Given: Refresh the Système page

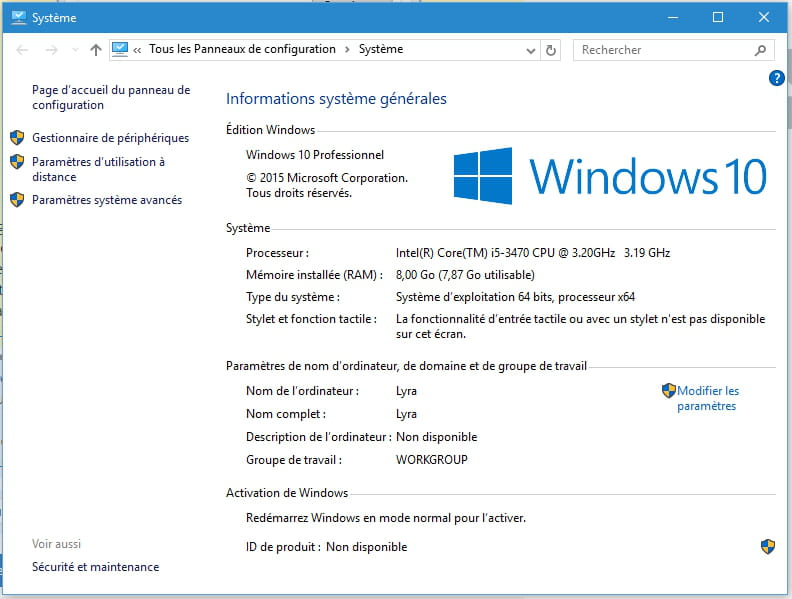Looking at the screenshot, I should (x=551, y=50).
